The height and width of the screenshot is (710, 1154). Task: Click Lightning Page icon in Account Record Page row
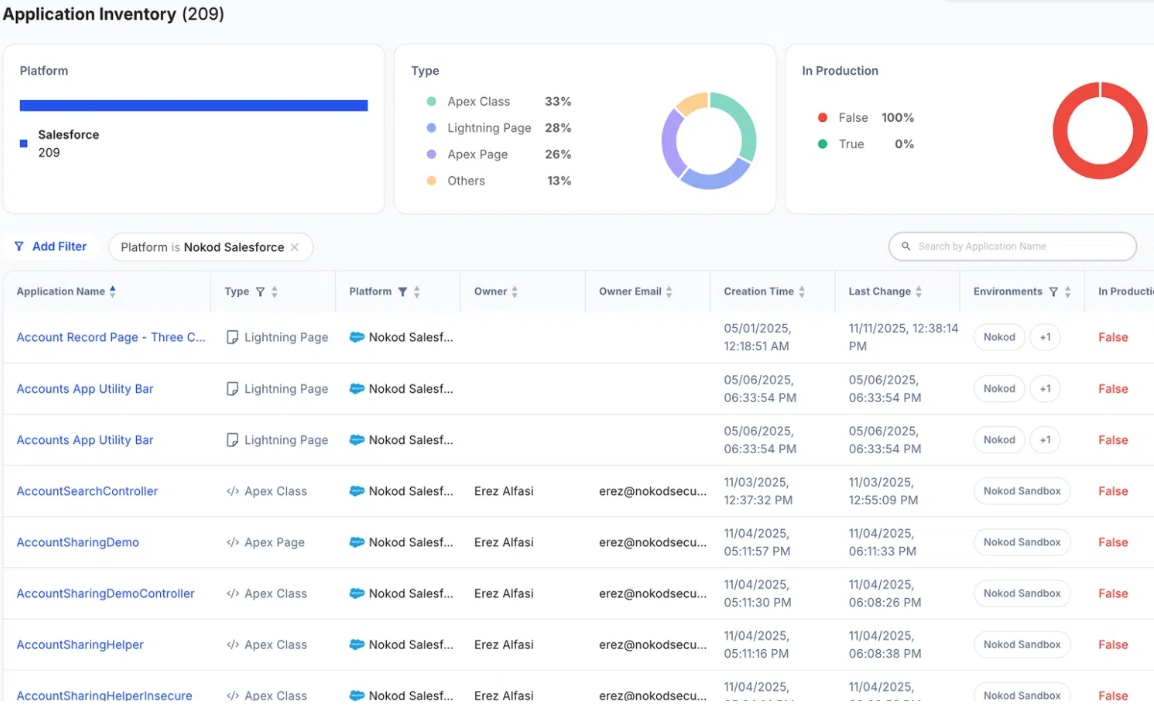click(x=232, y=337)
